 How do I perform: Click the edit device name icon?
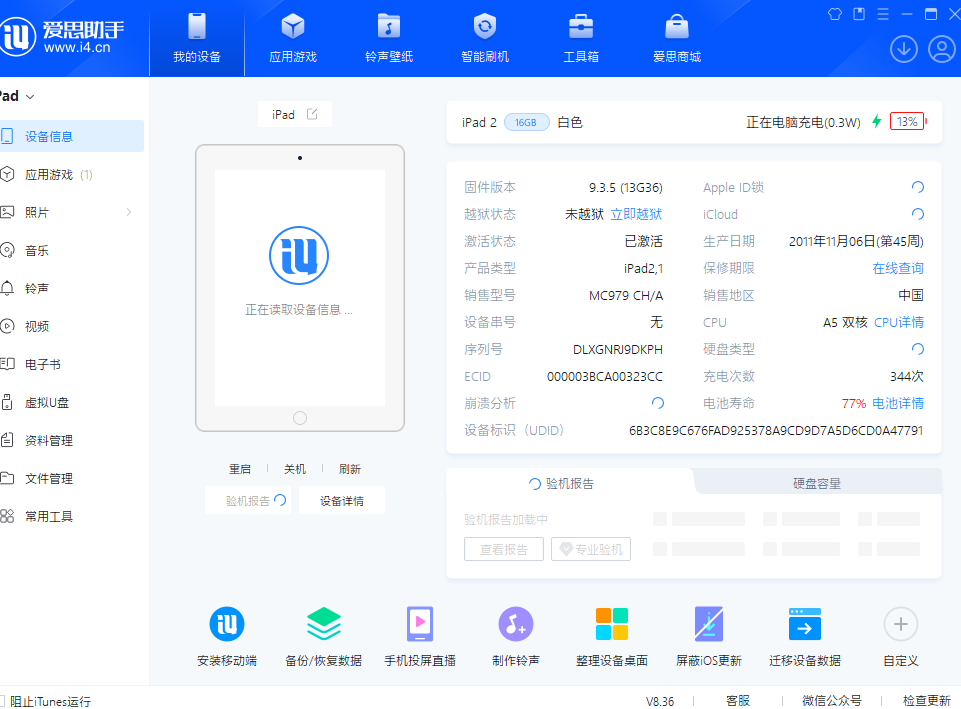click(312, 114)
